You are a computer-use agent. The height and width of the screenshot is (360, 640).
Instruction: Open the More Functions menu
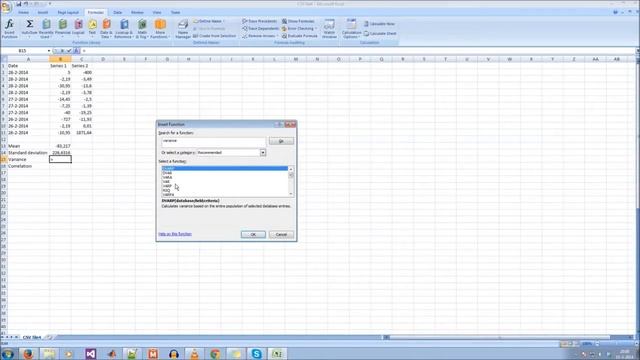click(x=160, y=29)
